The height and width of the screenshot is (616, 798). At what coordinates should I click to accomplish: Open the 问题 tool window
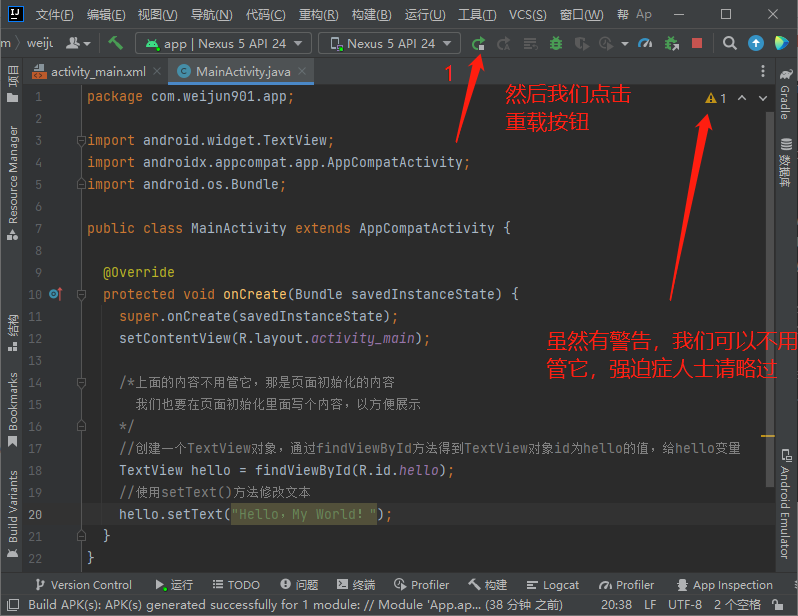299,585
